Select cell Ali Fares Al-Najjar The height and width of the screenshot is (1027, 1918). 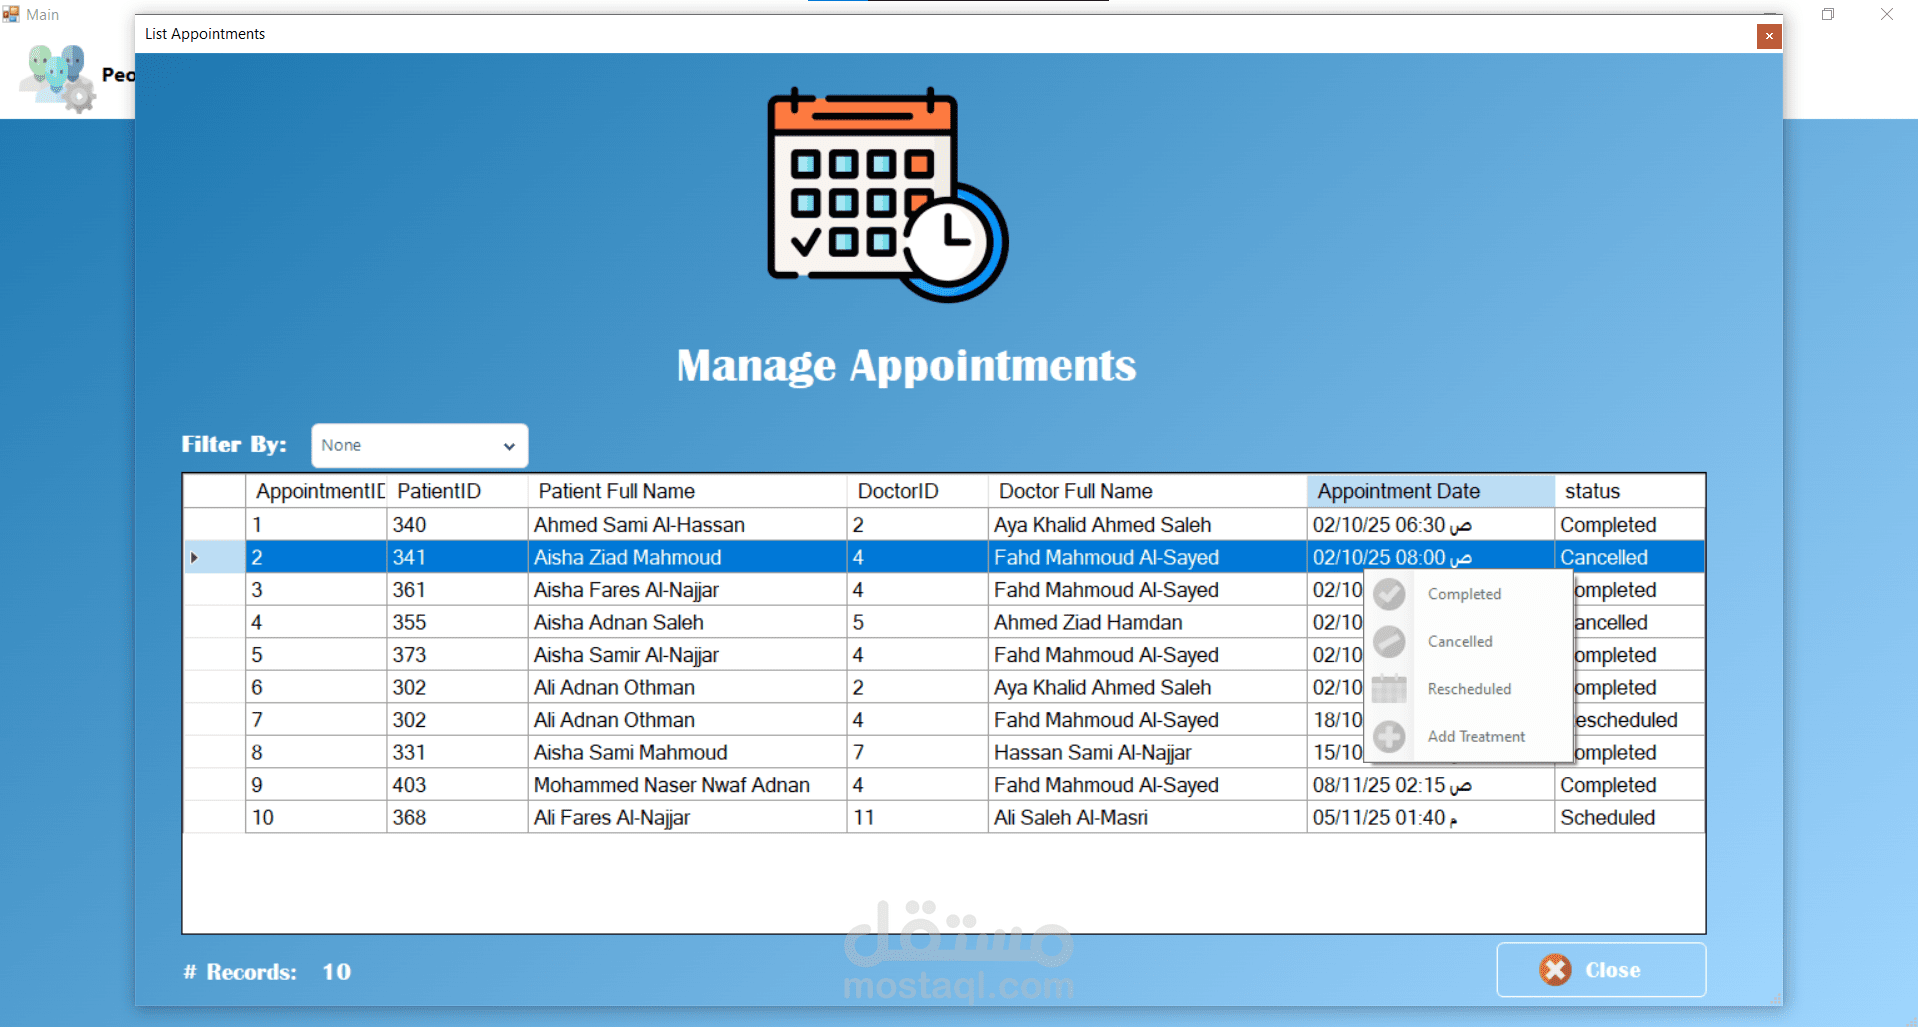point(687,817)
